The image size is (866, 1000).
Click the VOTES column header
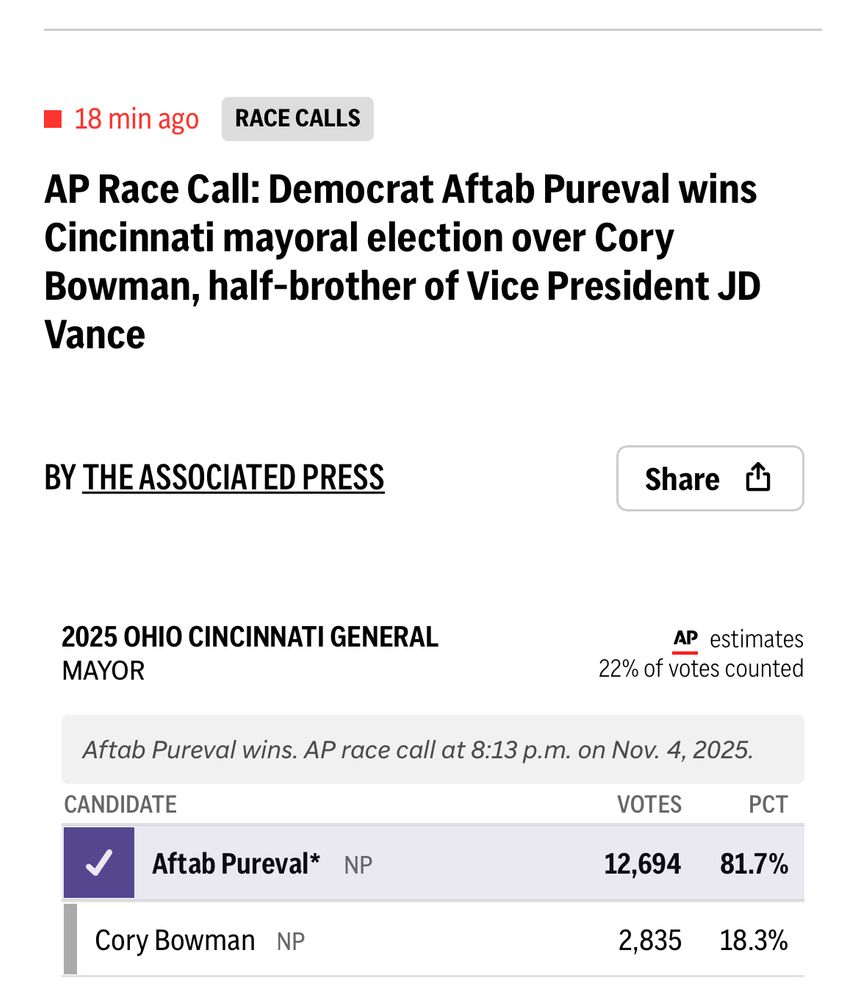coord(648,804)
